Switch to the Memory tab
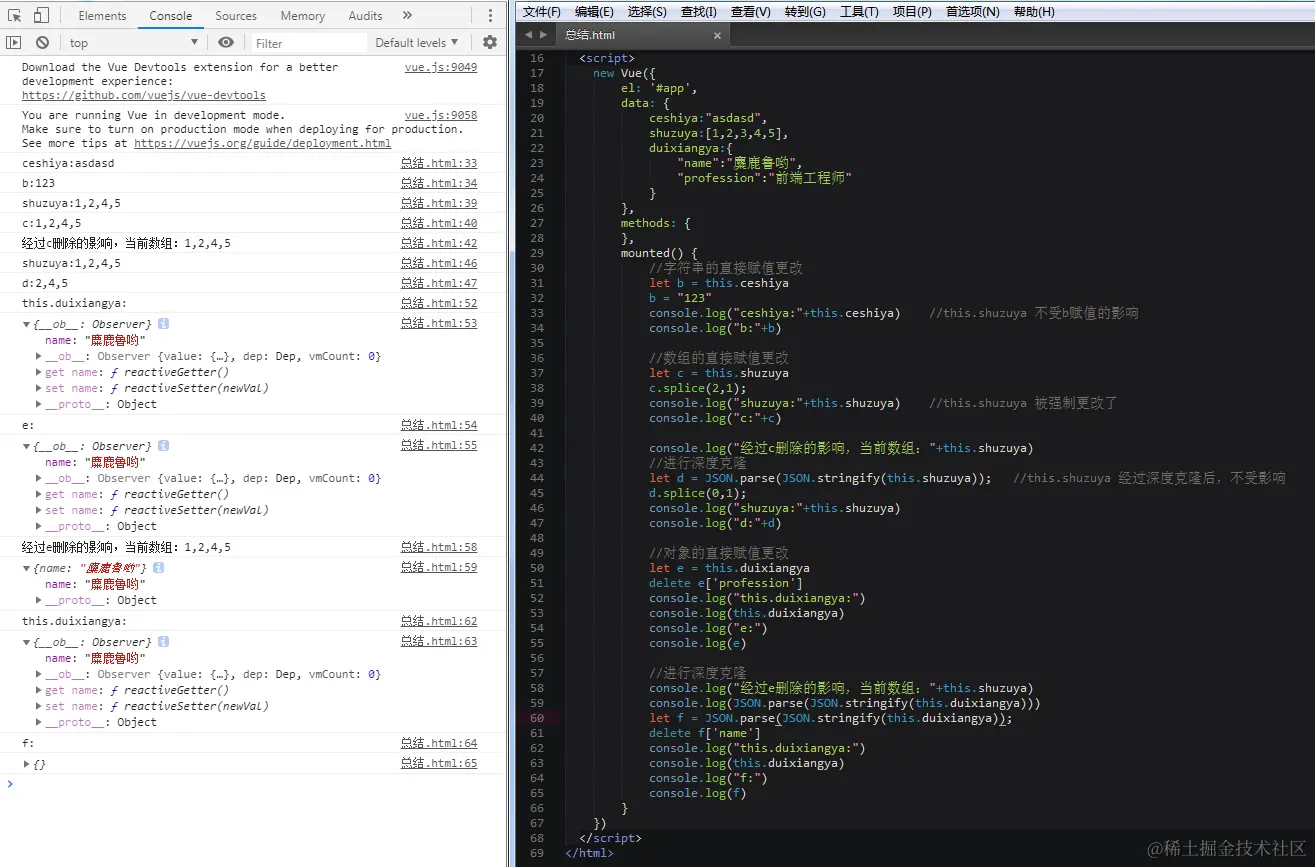Viewport: 1315px width, 867px height. tap(303, 15)
